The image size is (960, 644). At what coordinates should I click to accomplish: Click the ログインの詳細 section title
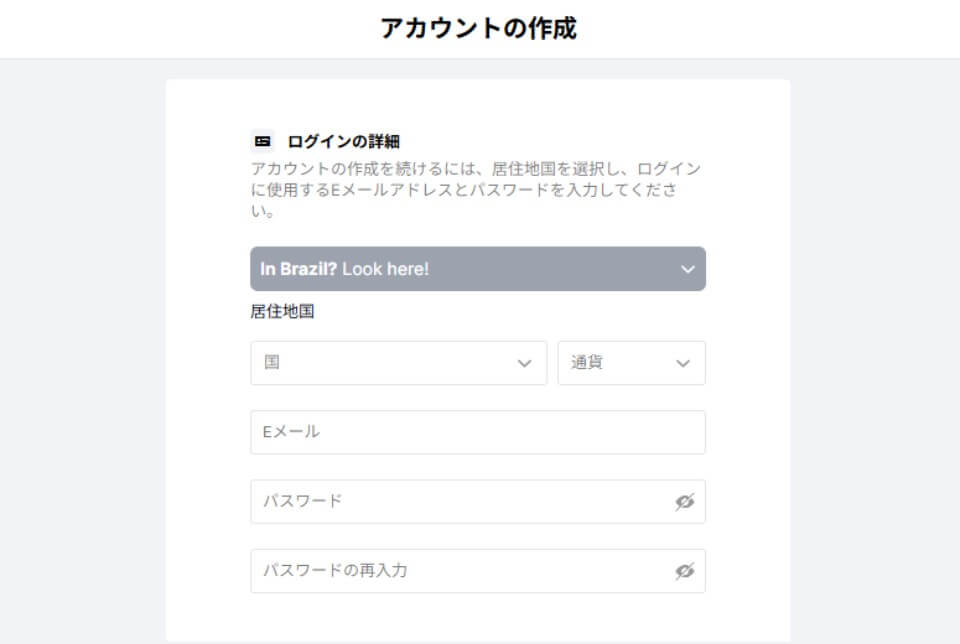[x=343, y=141]
